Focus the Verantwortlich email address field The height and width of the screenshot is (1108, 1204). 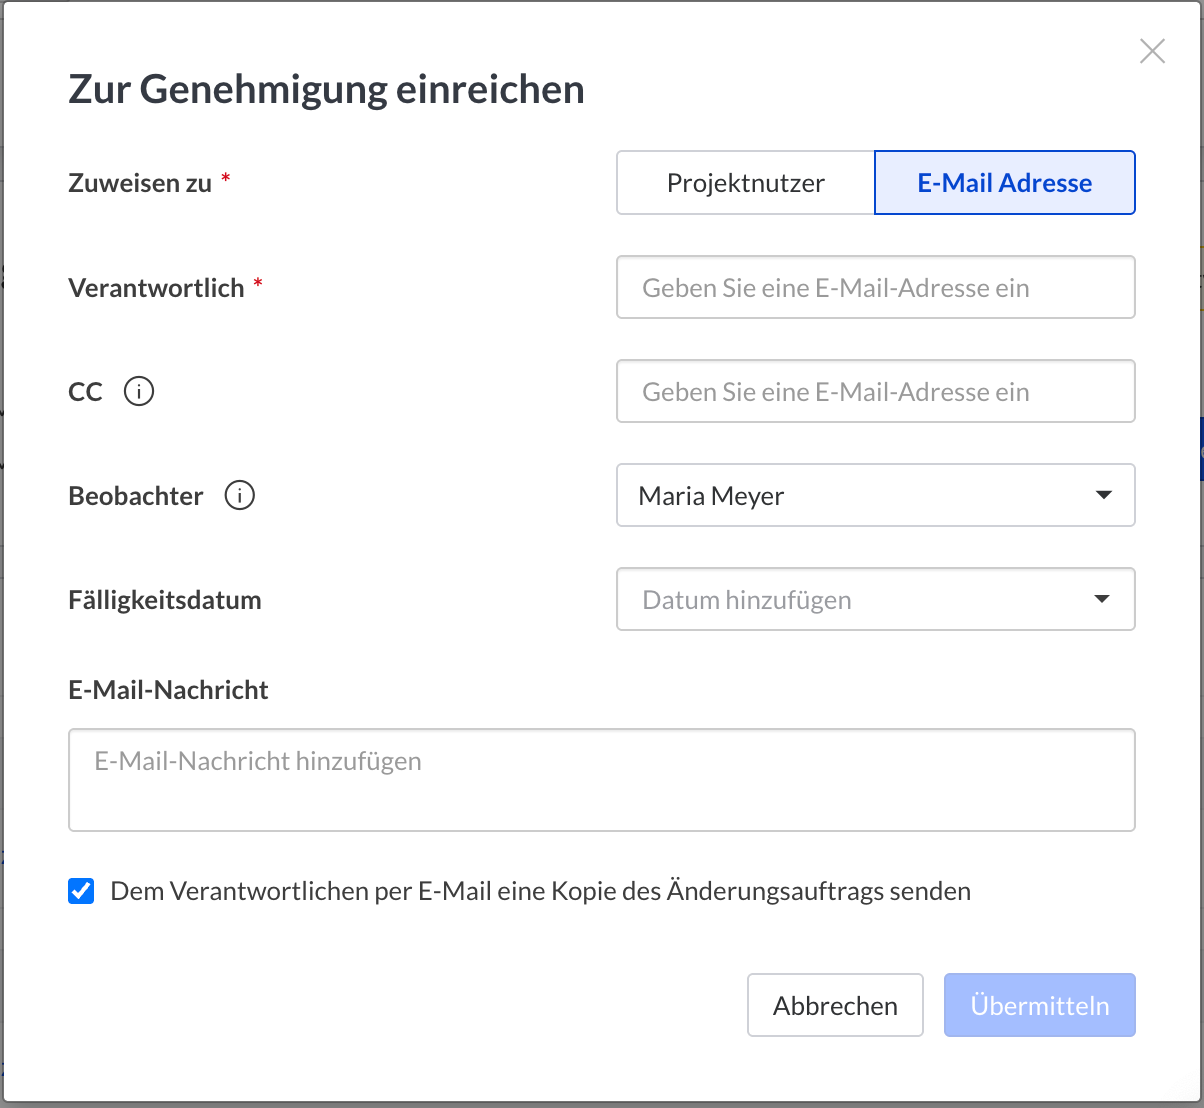(875, 288)
